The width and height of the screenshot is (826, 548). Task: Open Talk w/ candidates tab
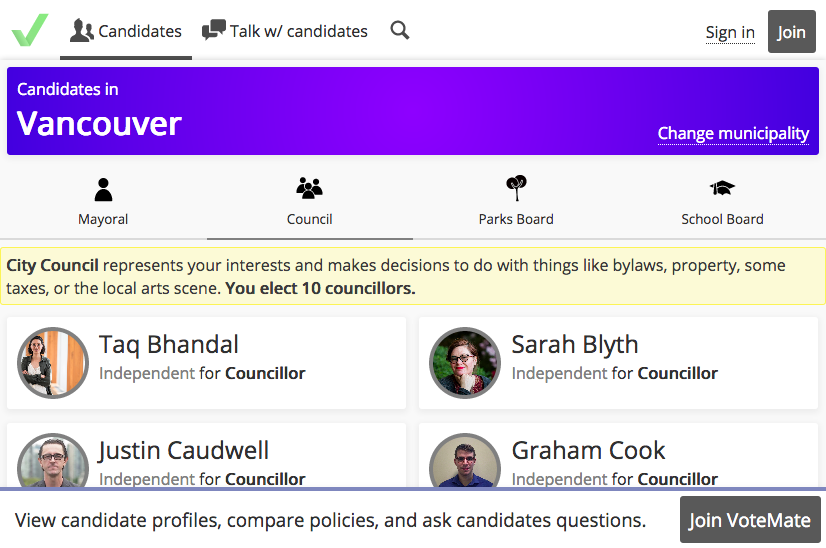(285, 31)
